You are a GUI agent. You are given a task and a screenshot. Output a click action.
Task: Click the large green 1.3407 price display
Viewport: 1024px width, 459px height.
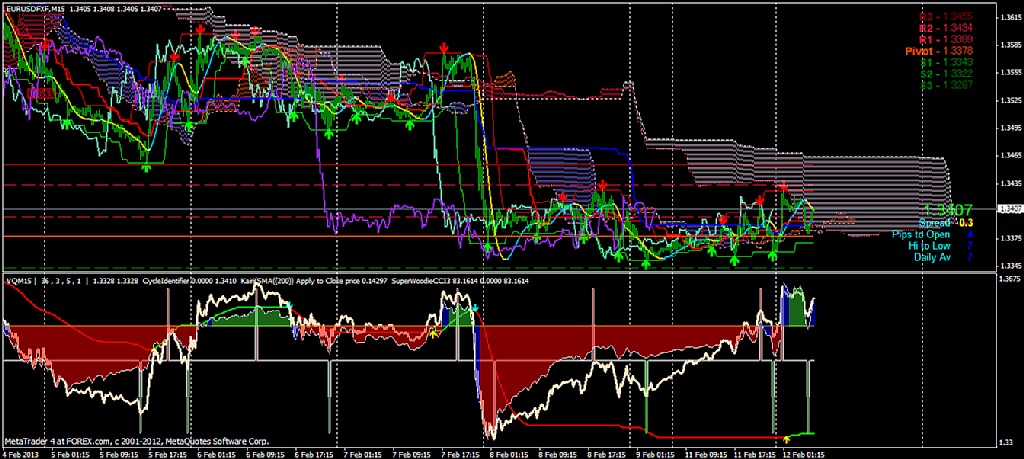coord(948,210)
